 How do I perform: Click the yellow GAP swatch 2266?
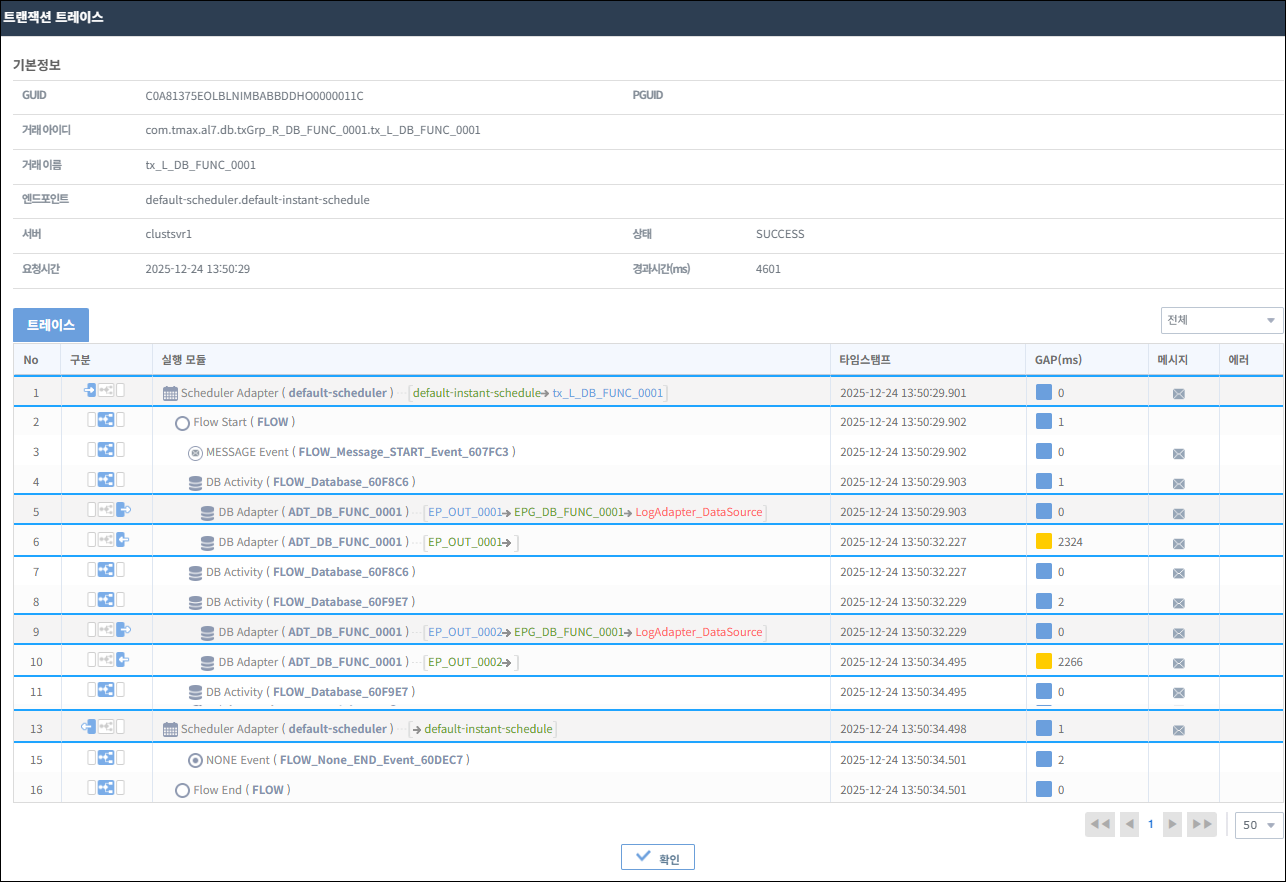pyautogui.click(x=1044, y=662)
